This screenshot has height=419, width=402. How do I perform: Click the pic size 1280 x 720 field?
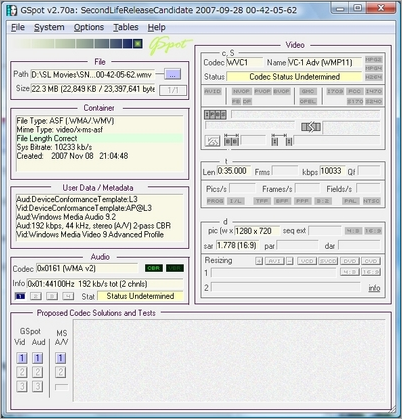pos(257,231)
